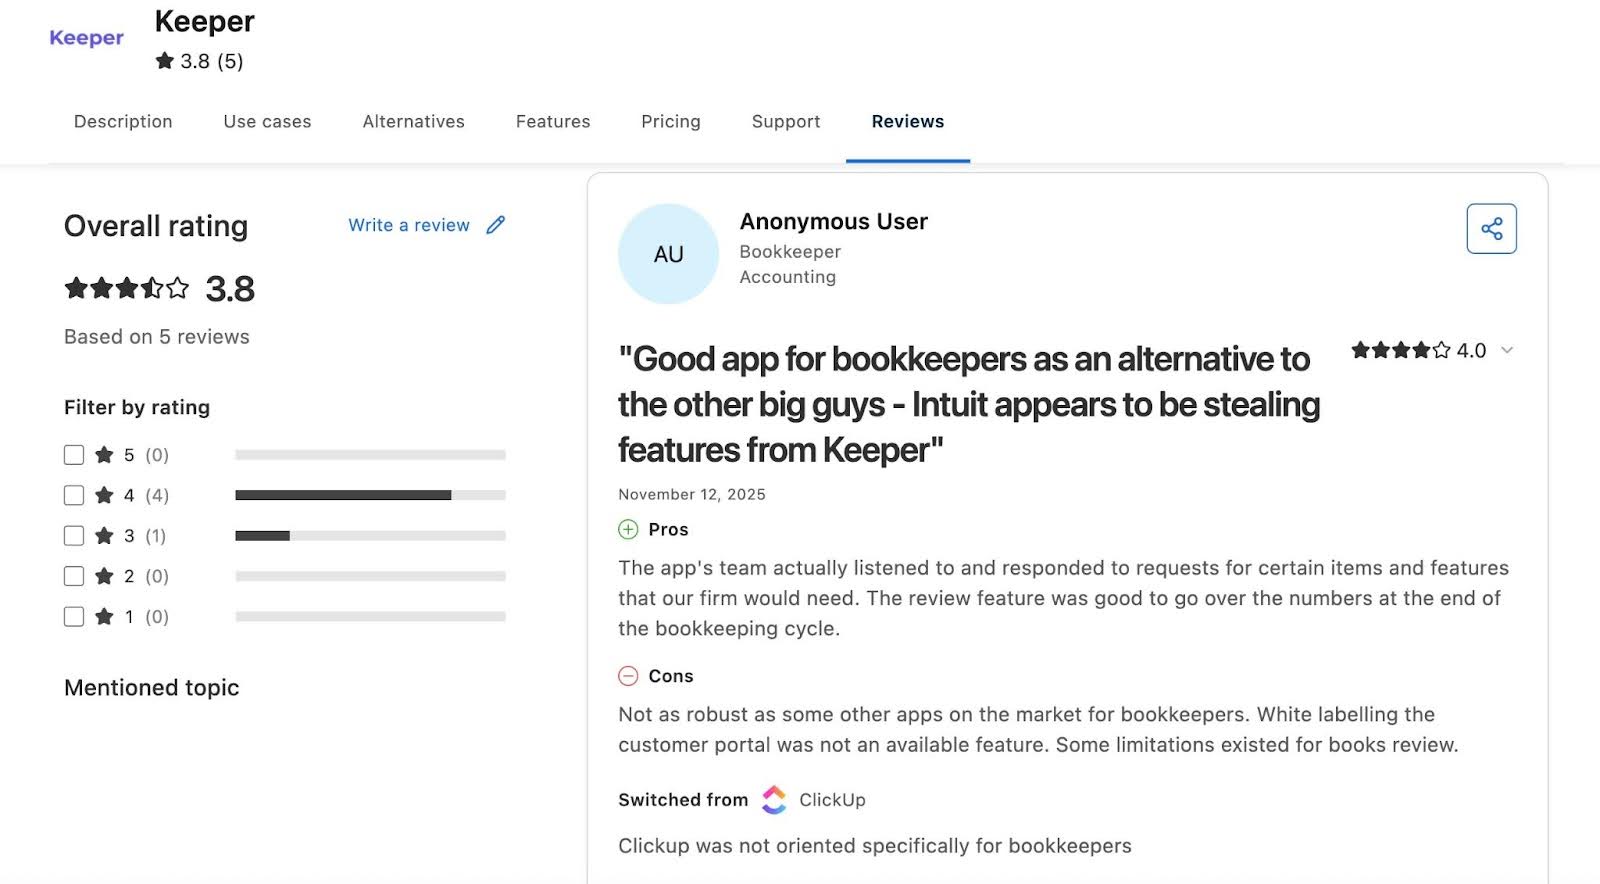Viewport: 1600px width, 884px height.
Task: Click the star icon in the 4-star filter row
Action: 104,495
